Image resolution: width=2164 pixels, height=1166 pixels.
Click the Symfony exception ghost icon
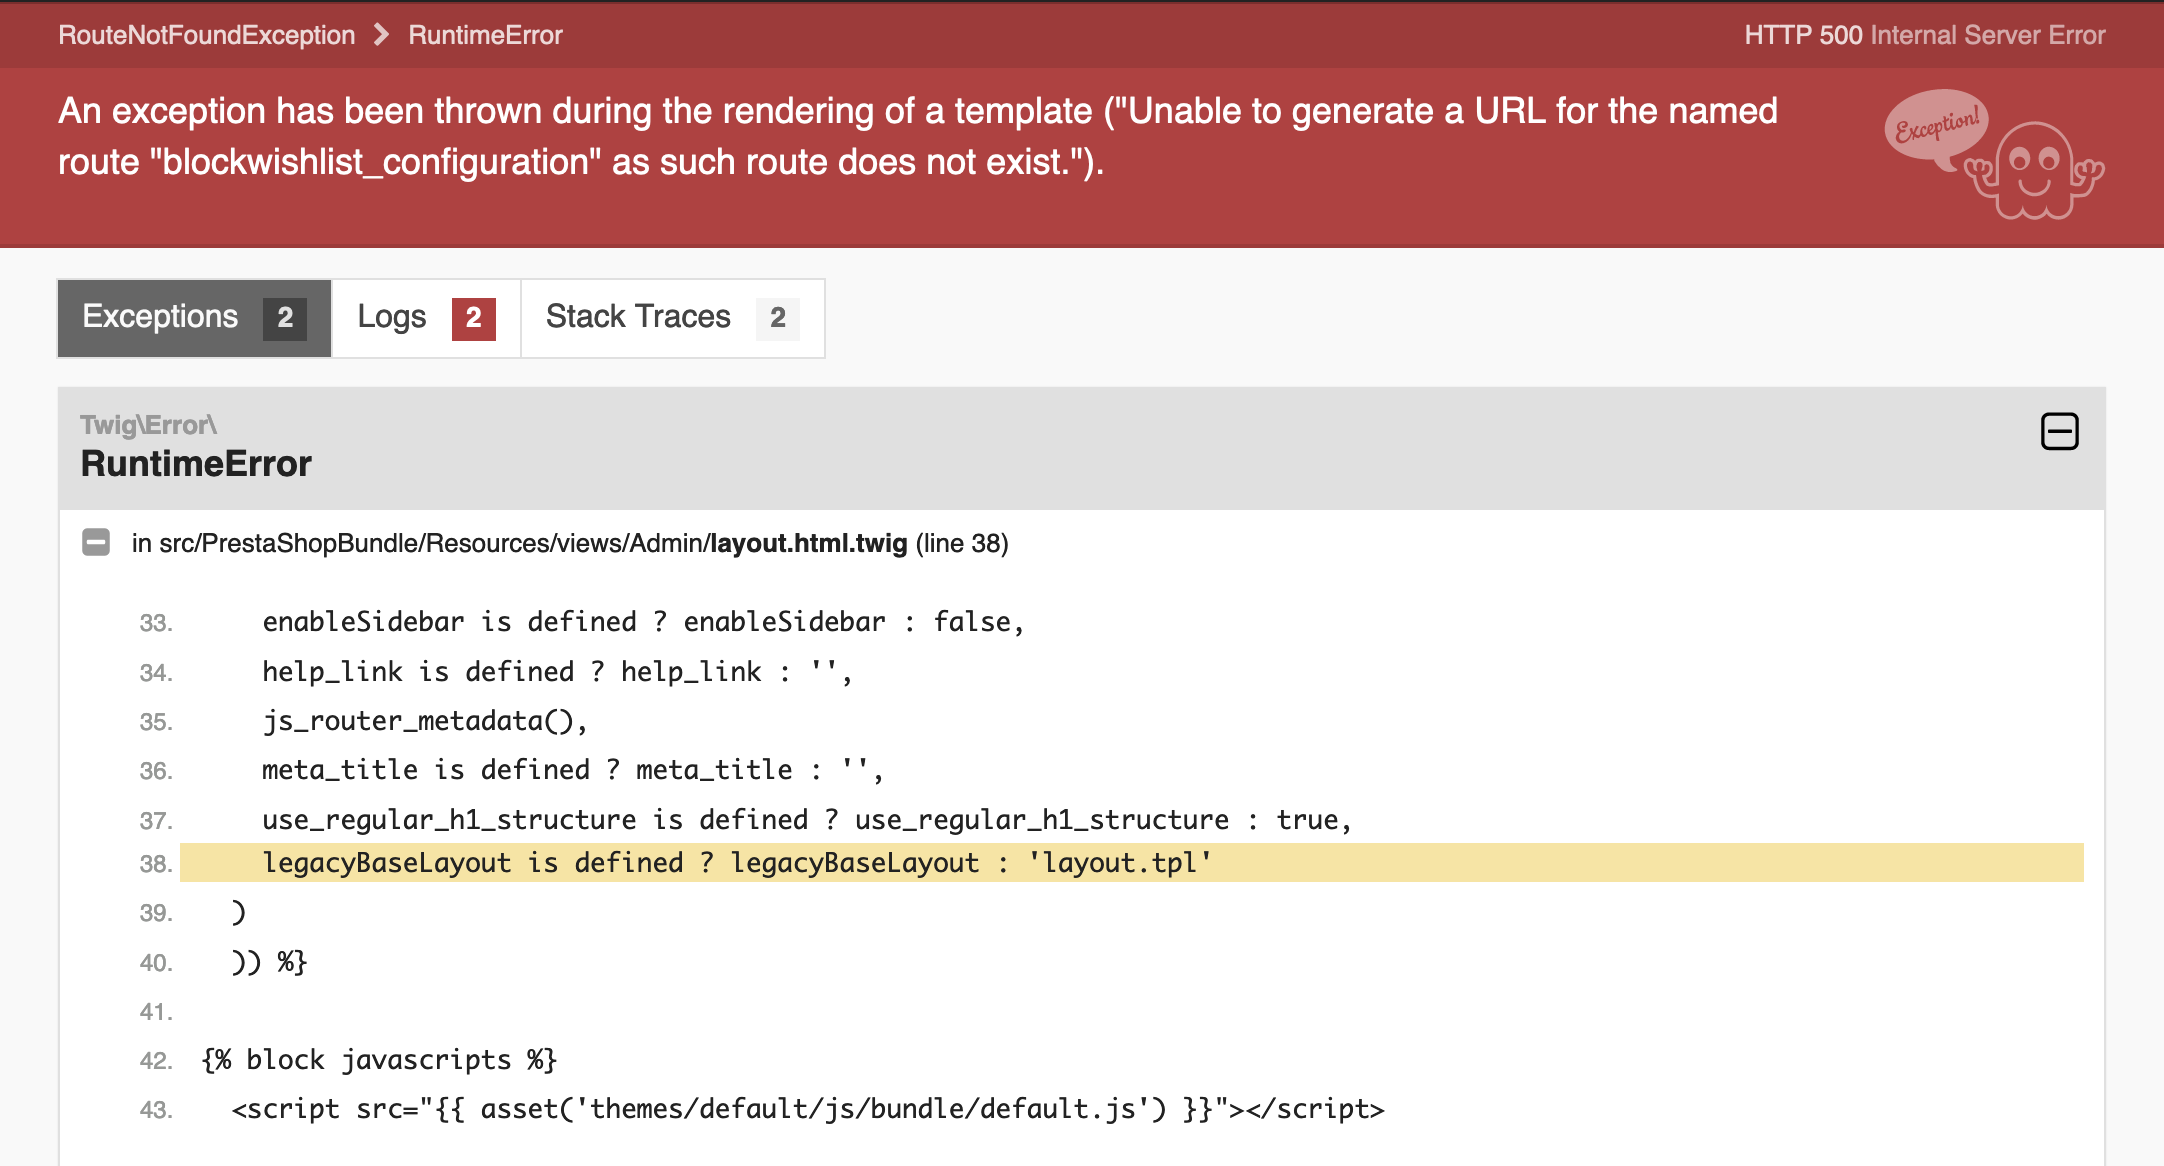2034,170
